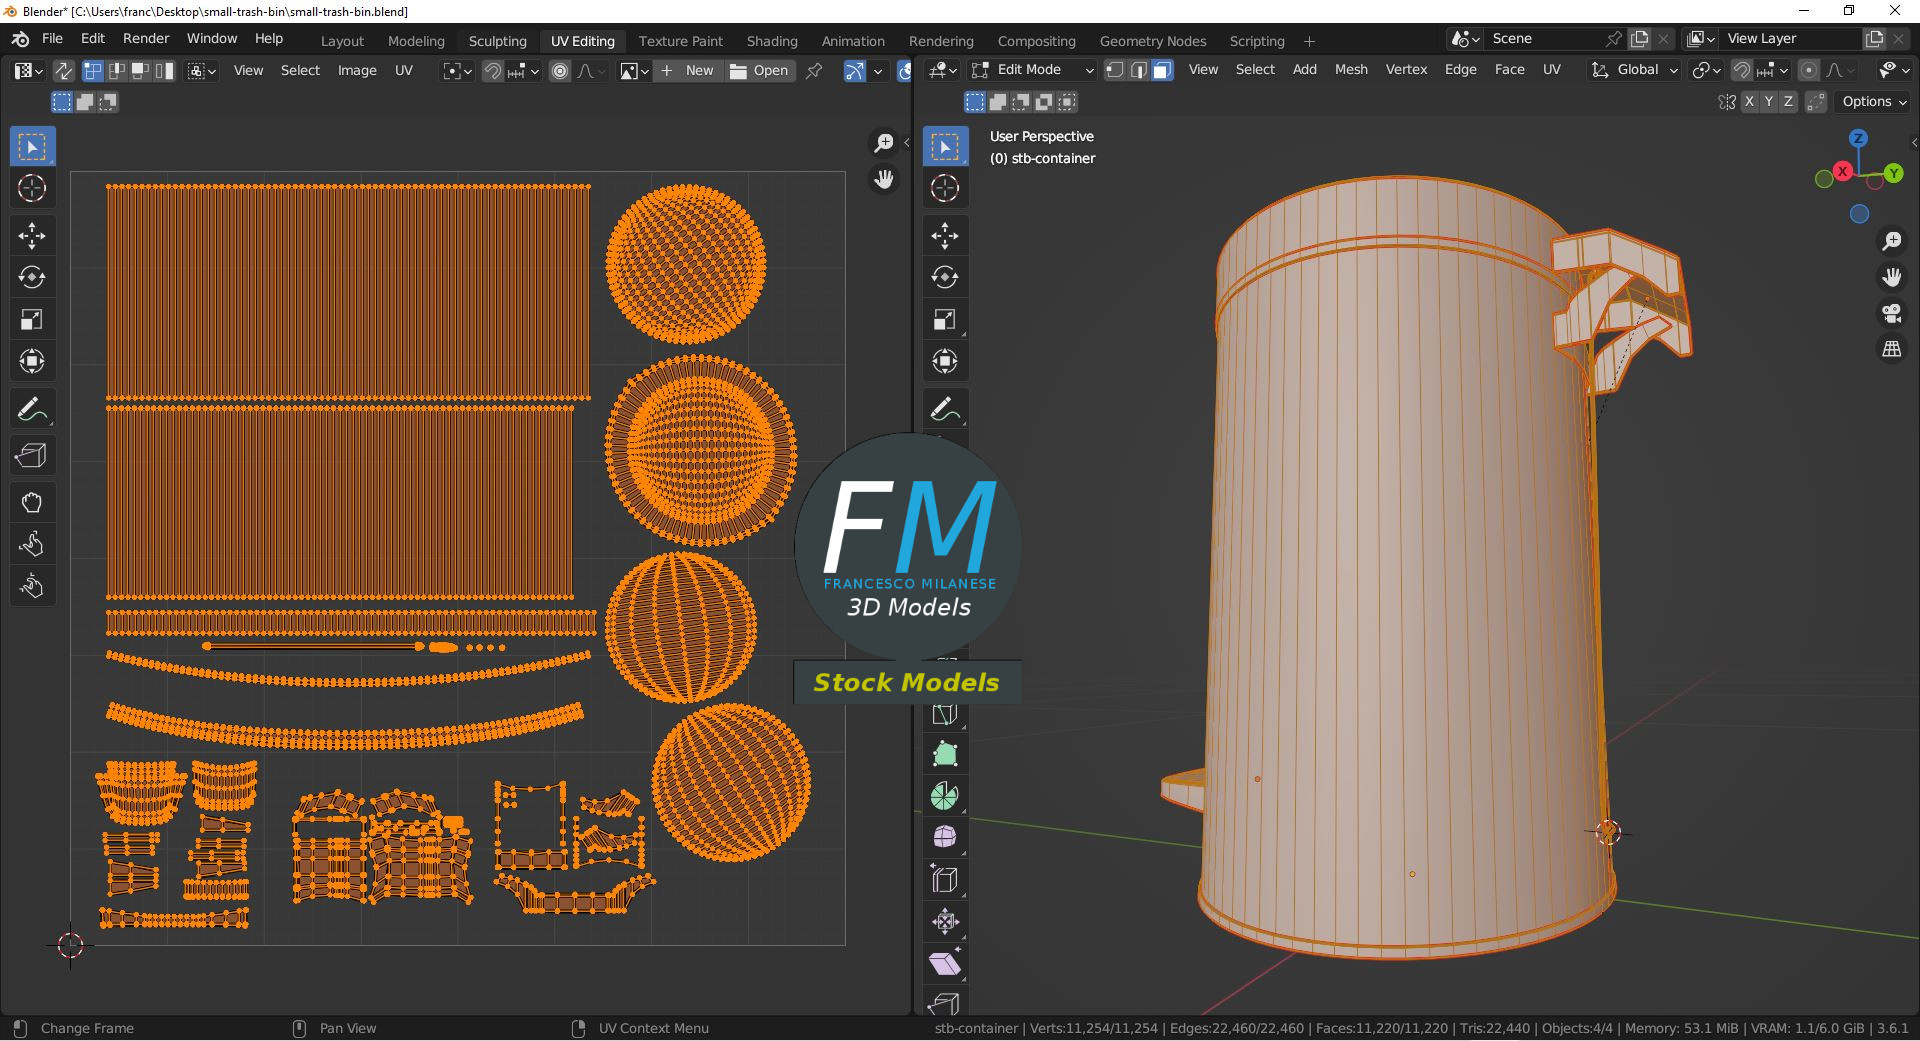This screenshot has width=1920, height=1041.
Task: Enable vertex select mode in 3D viewport
Action: (1114, 70)
